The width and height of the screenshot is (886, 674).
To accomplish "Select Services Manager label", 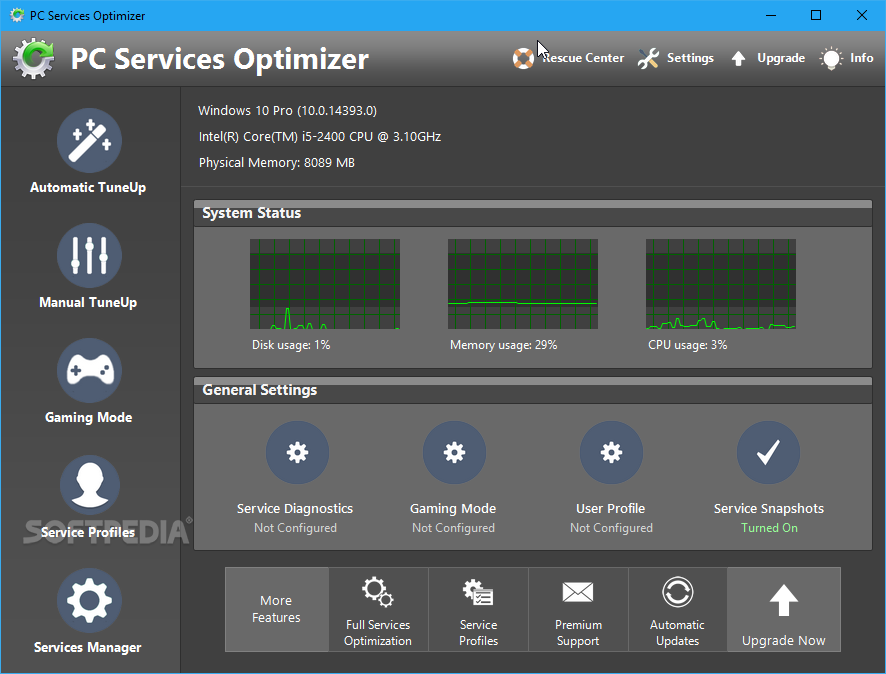I will [88, 647].
